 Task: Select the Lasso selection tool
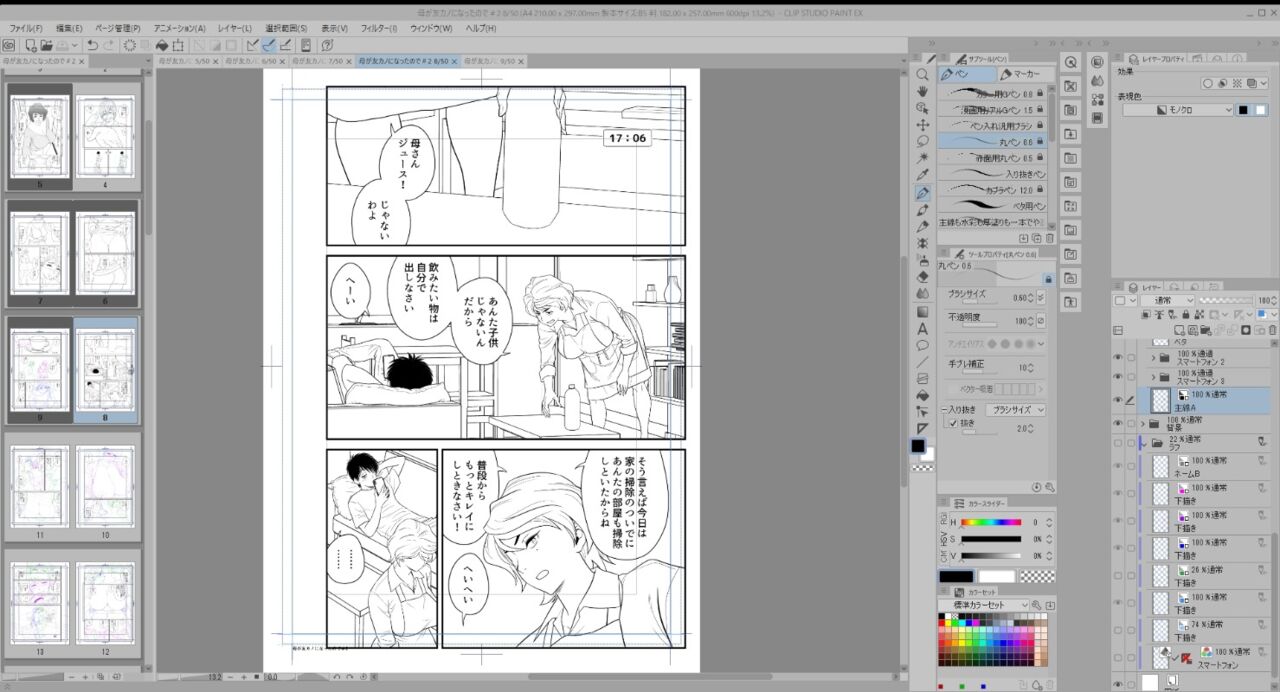click(922, 142)
